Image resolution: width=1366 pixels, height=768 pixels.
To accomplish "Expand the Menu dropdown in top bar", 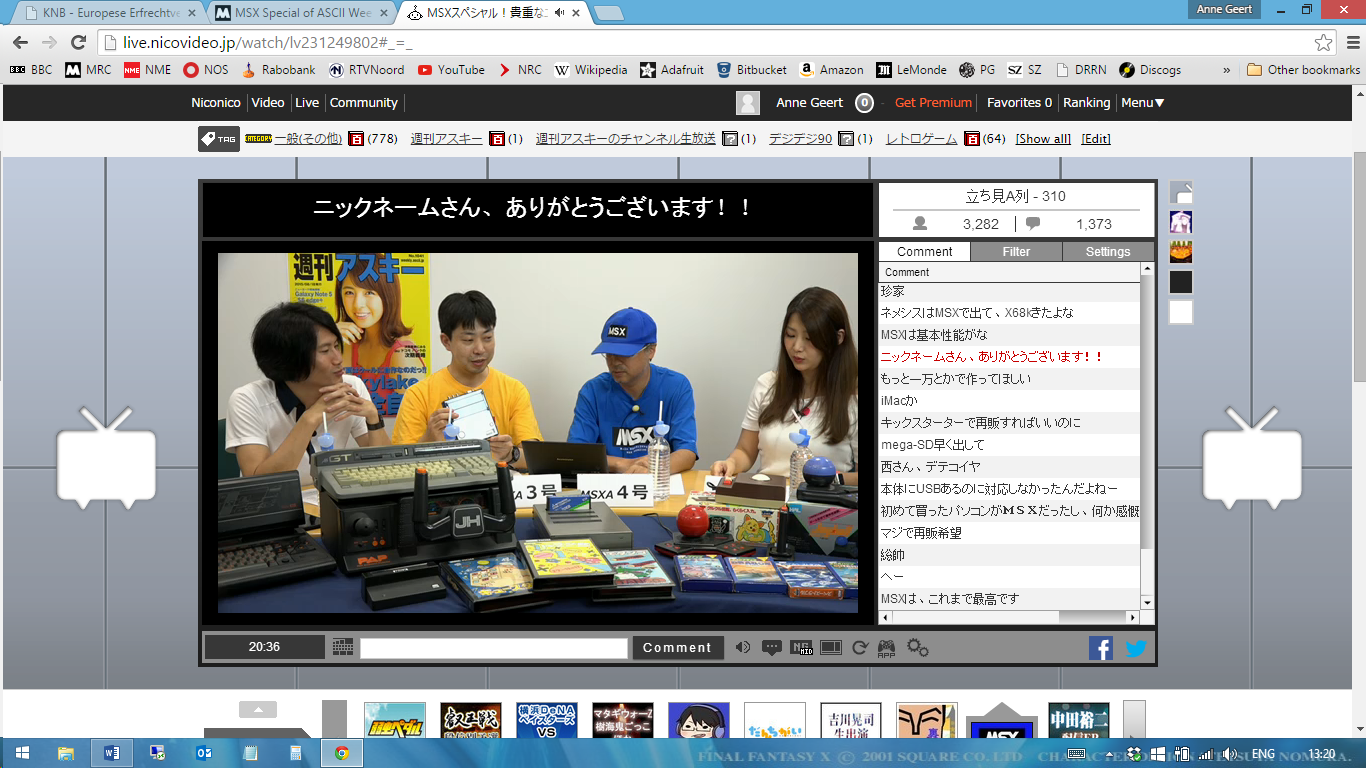I will [1143, 102].
